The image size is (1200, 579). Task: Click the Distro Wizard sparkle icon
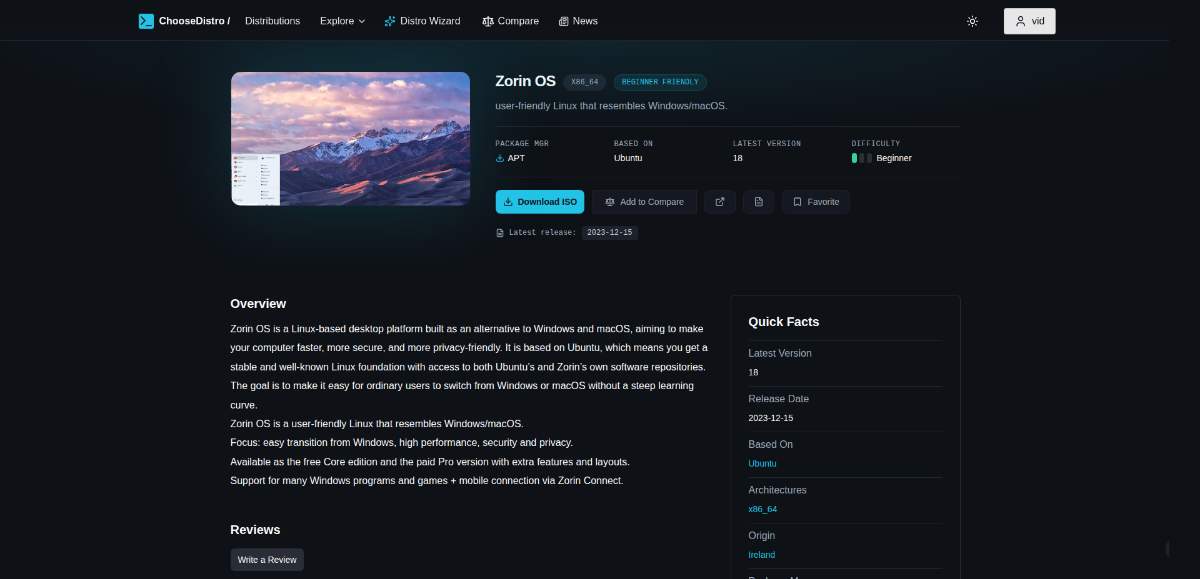[x=390, y=21]
